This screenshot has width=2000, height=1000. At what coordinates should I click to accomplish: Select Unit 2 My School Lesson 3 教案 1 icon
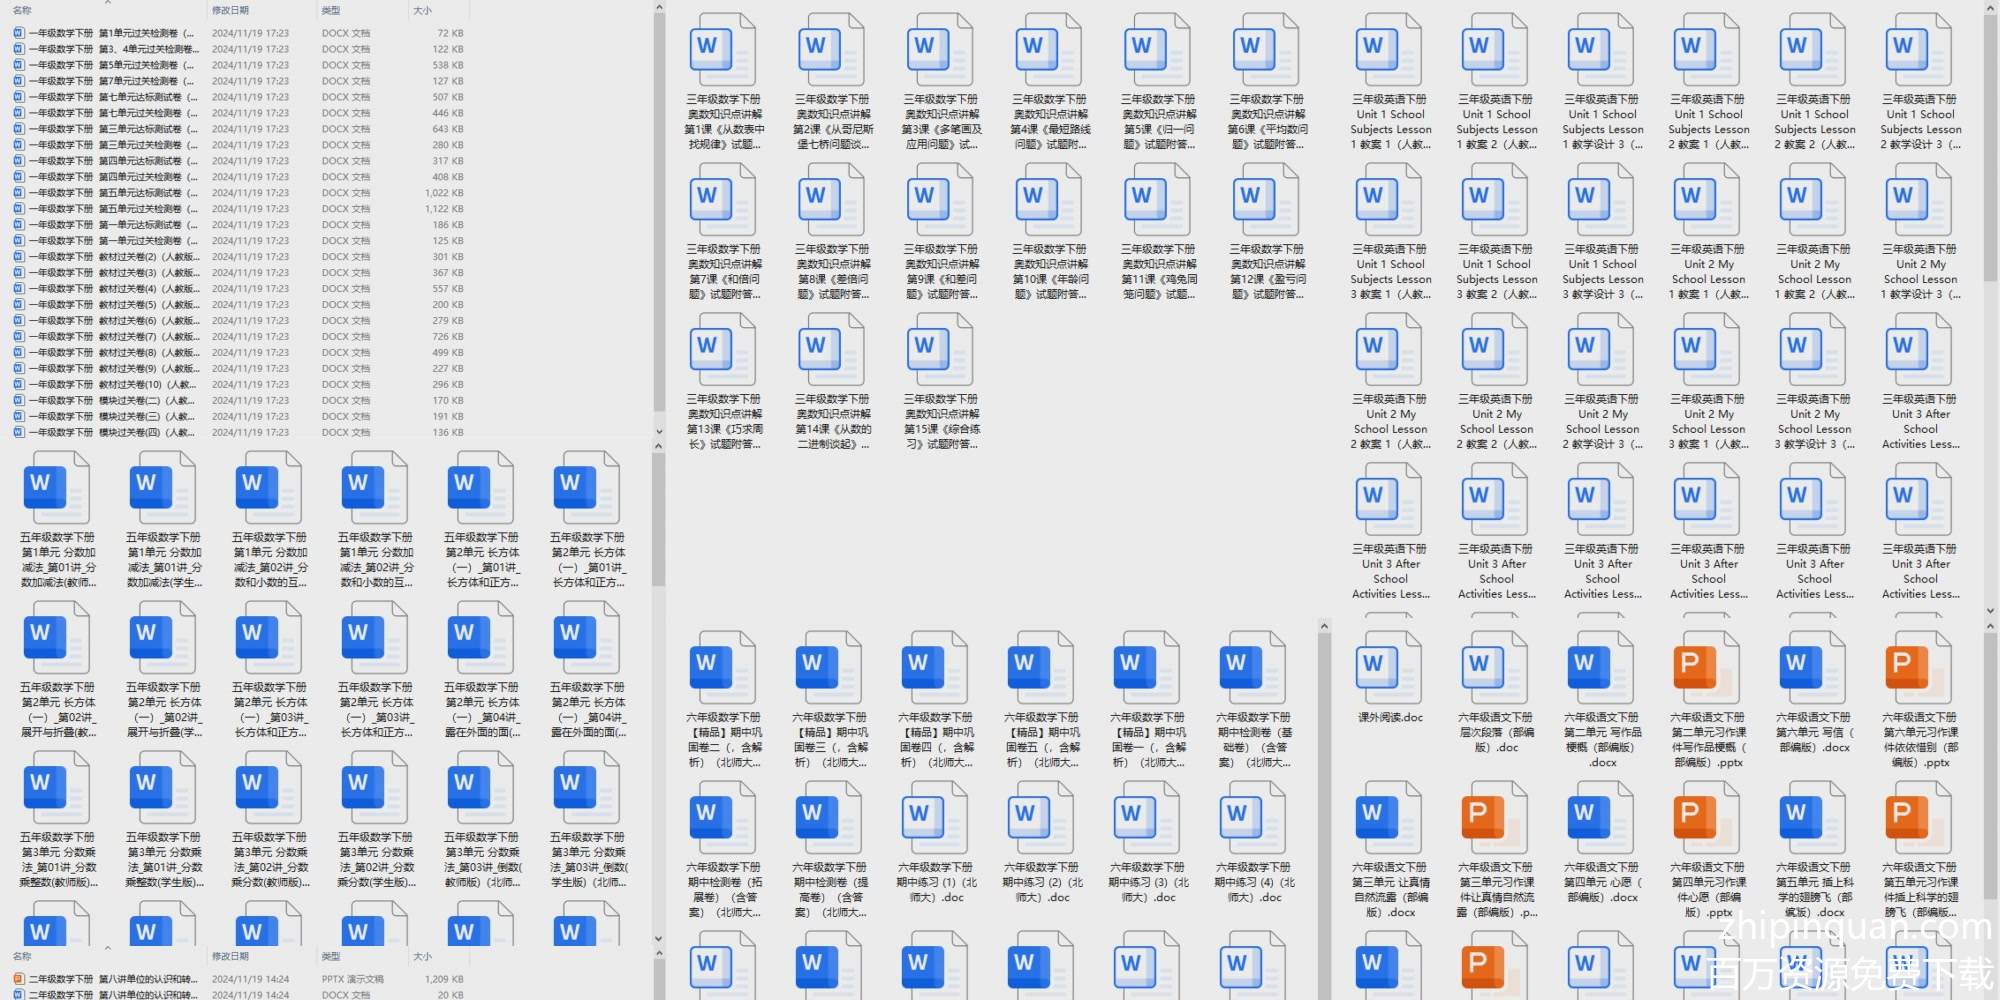click(x=1706, y=350)
